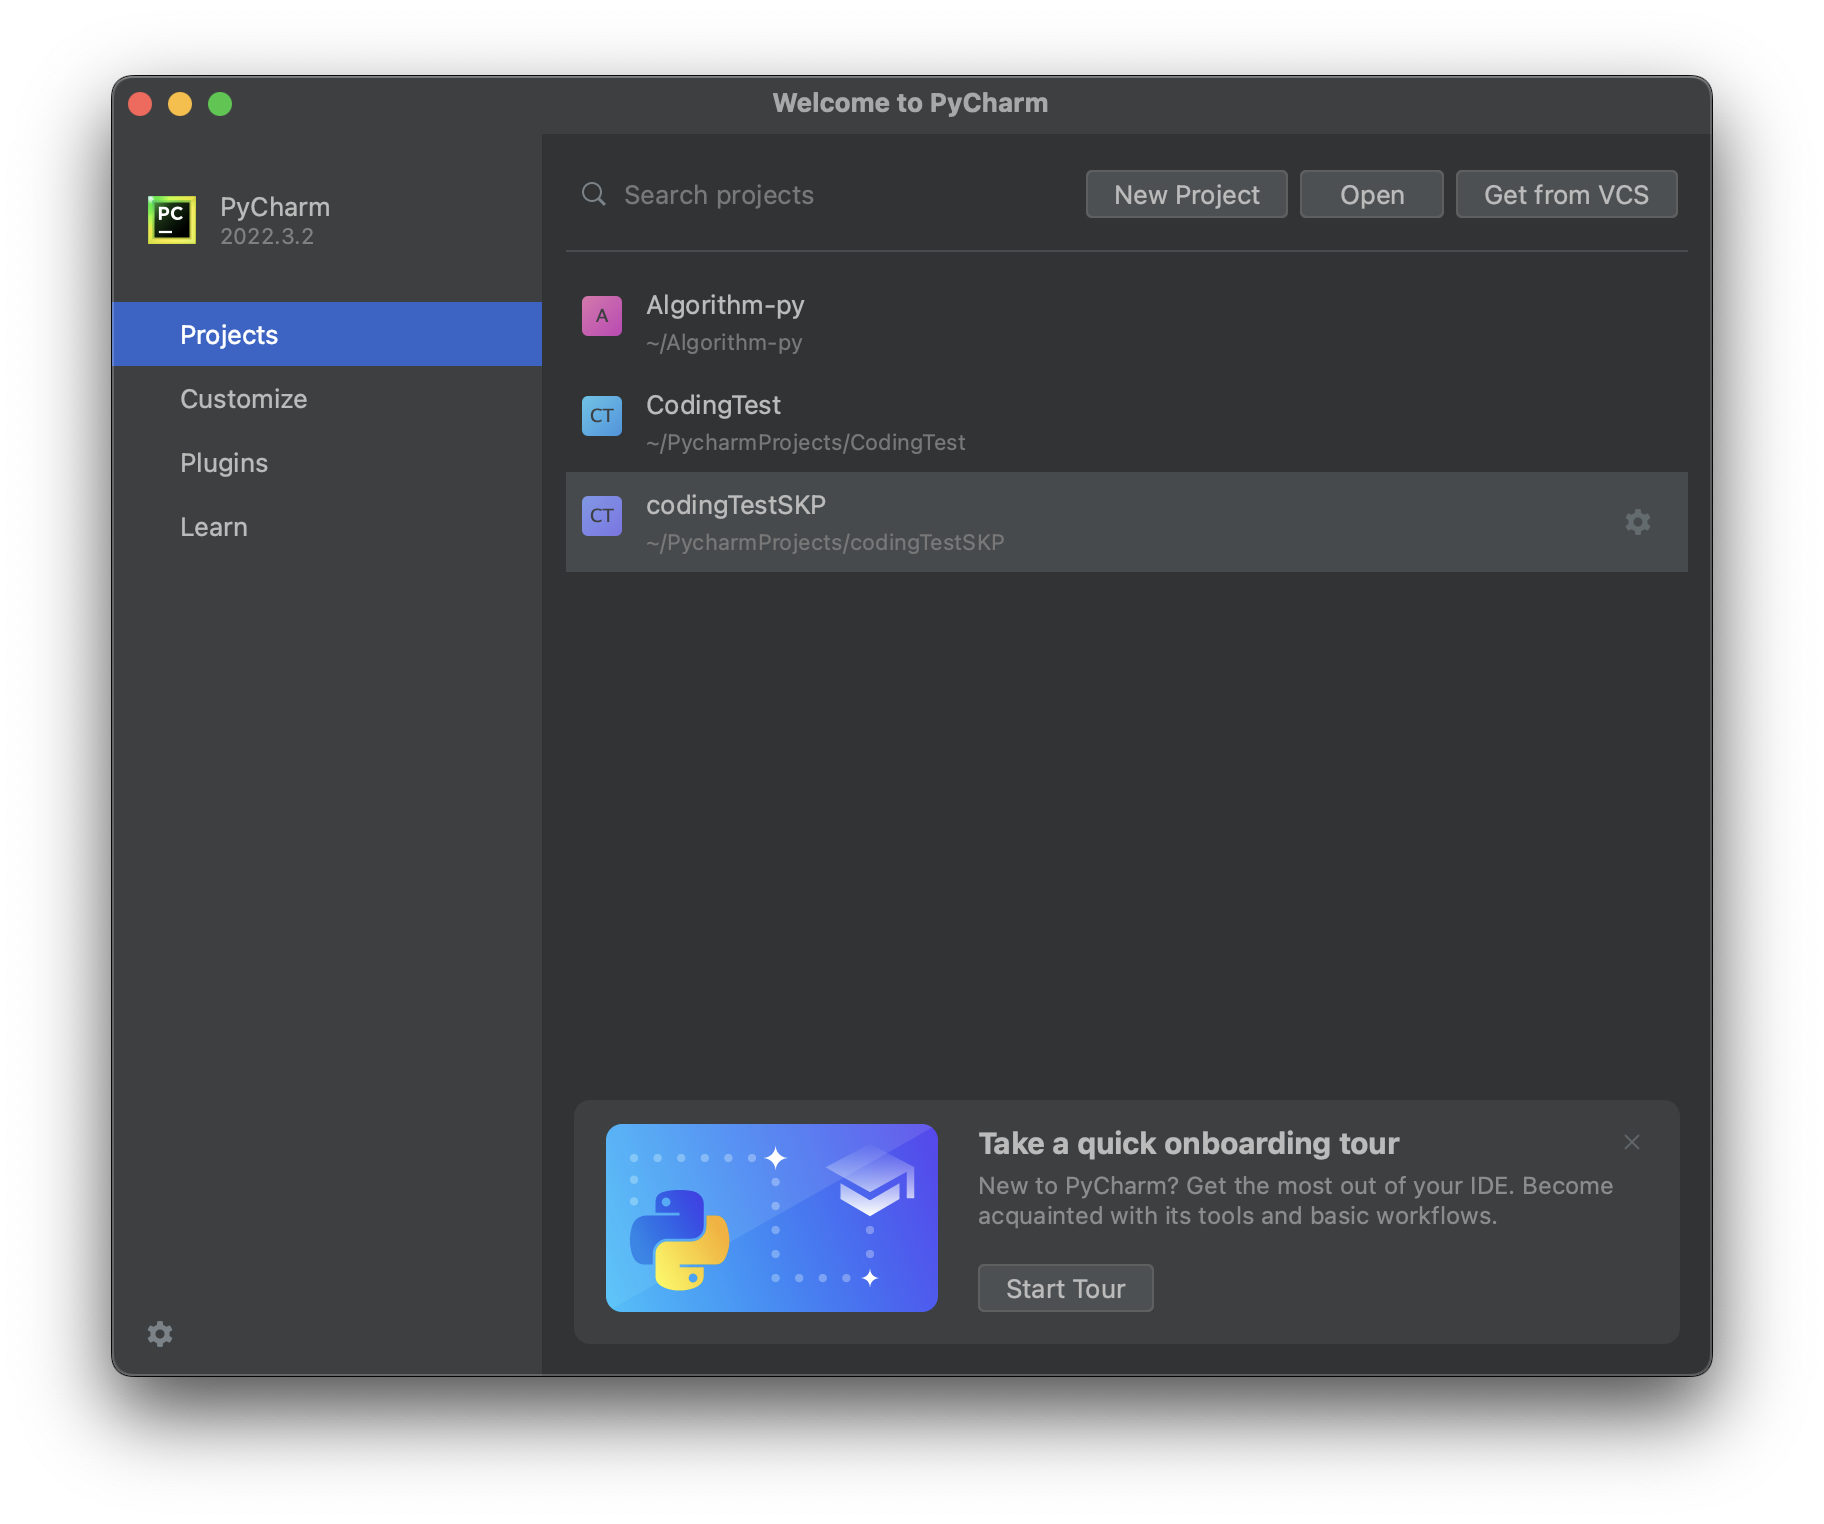
Task: Close the Welcome to PyCharm window
Action: click(x=140, y=104)
